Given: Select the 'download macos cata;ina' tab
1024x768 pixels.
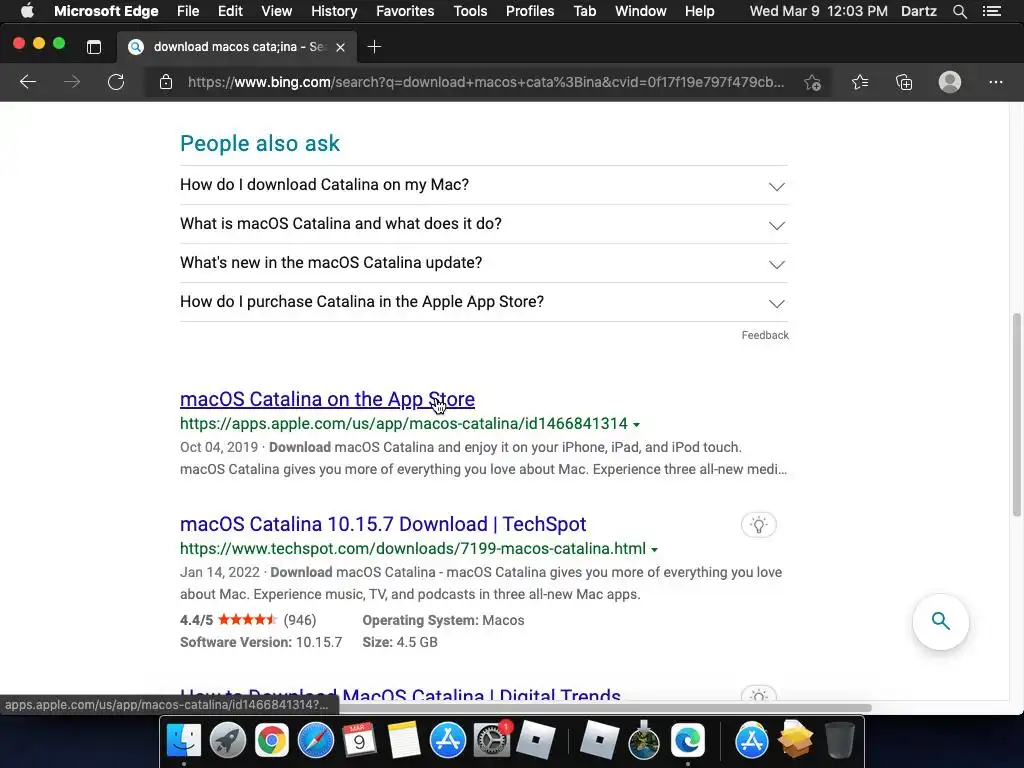Looking at the screenshot, I should (x=237, y=47).
